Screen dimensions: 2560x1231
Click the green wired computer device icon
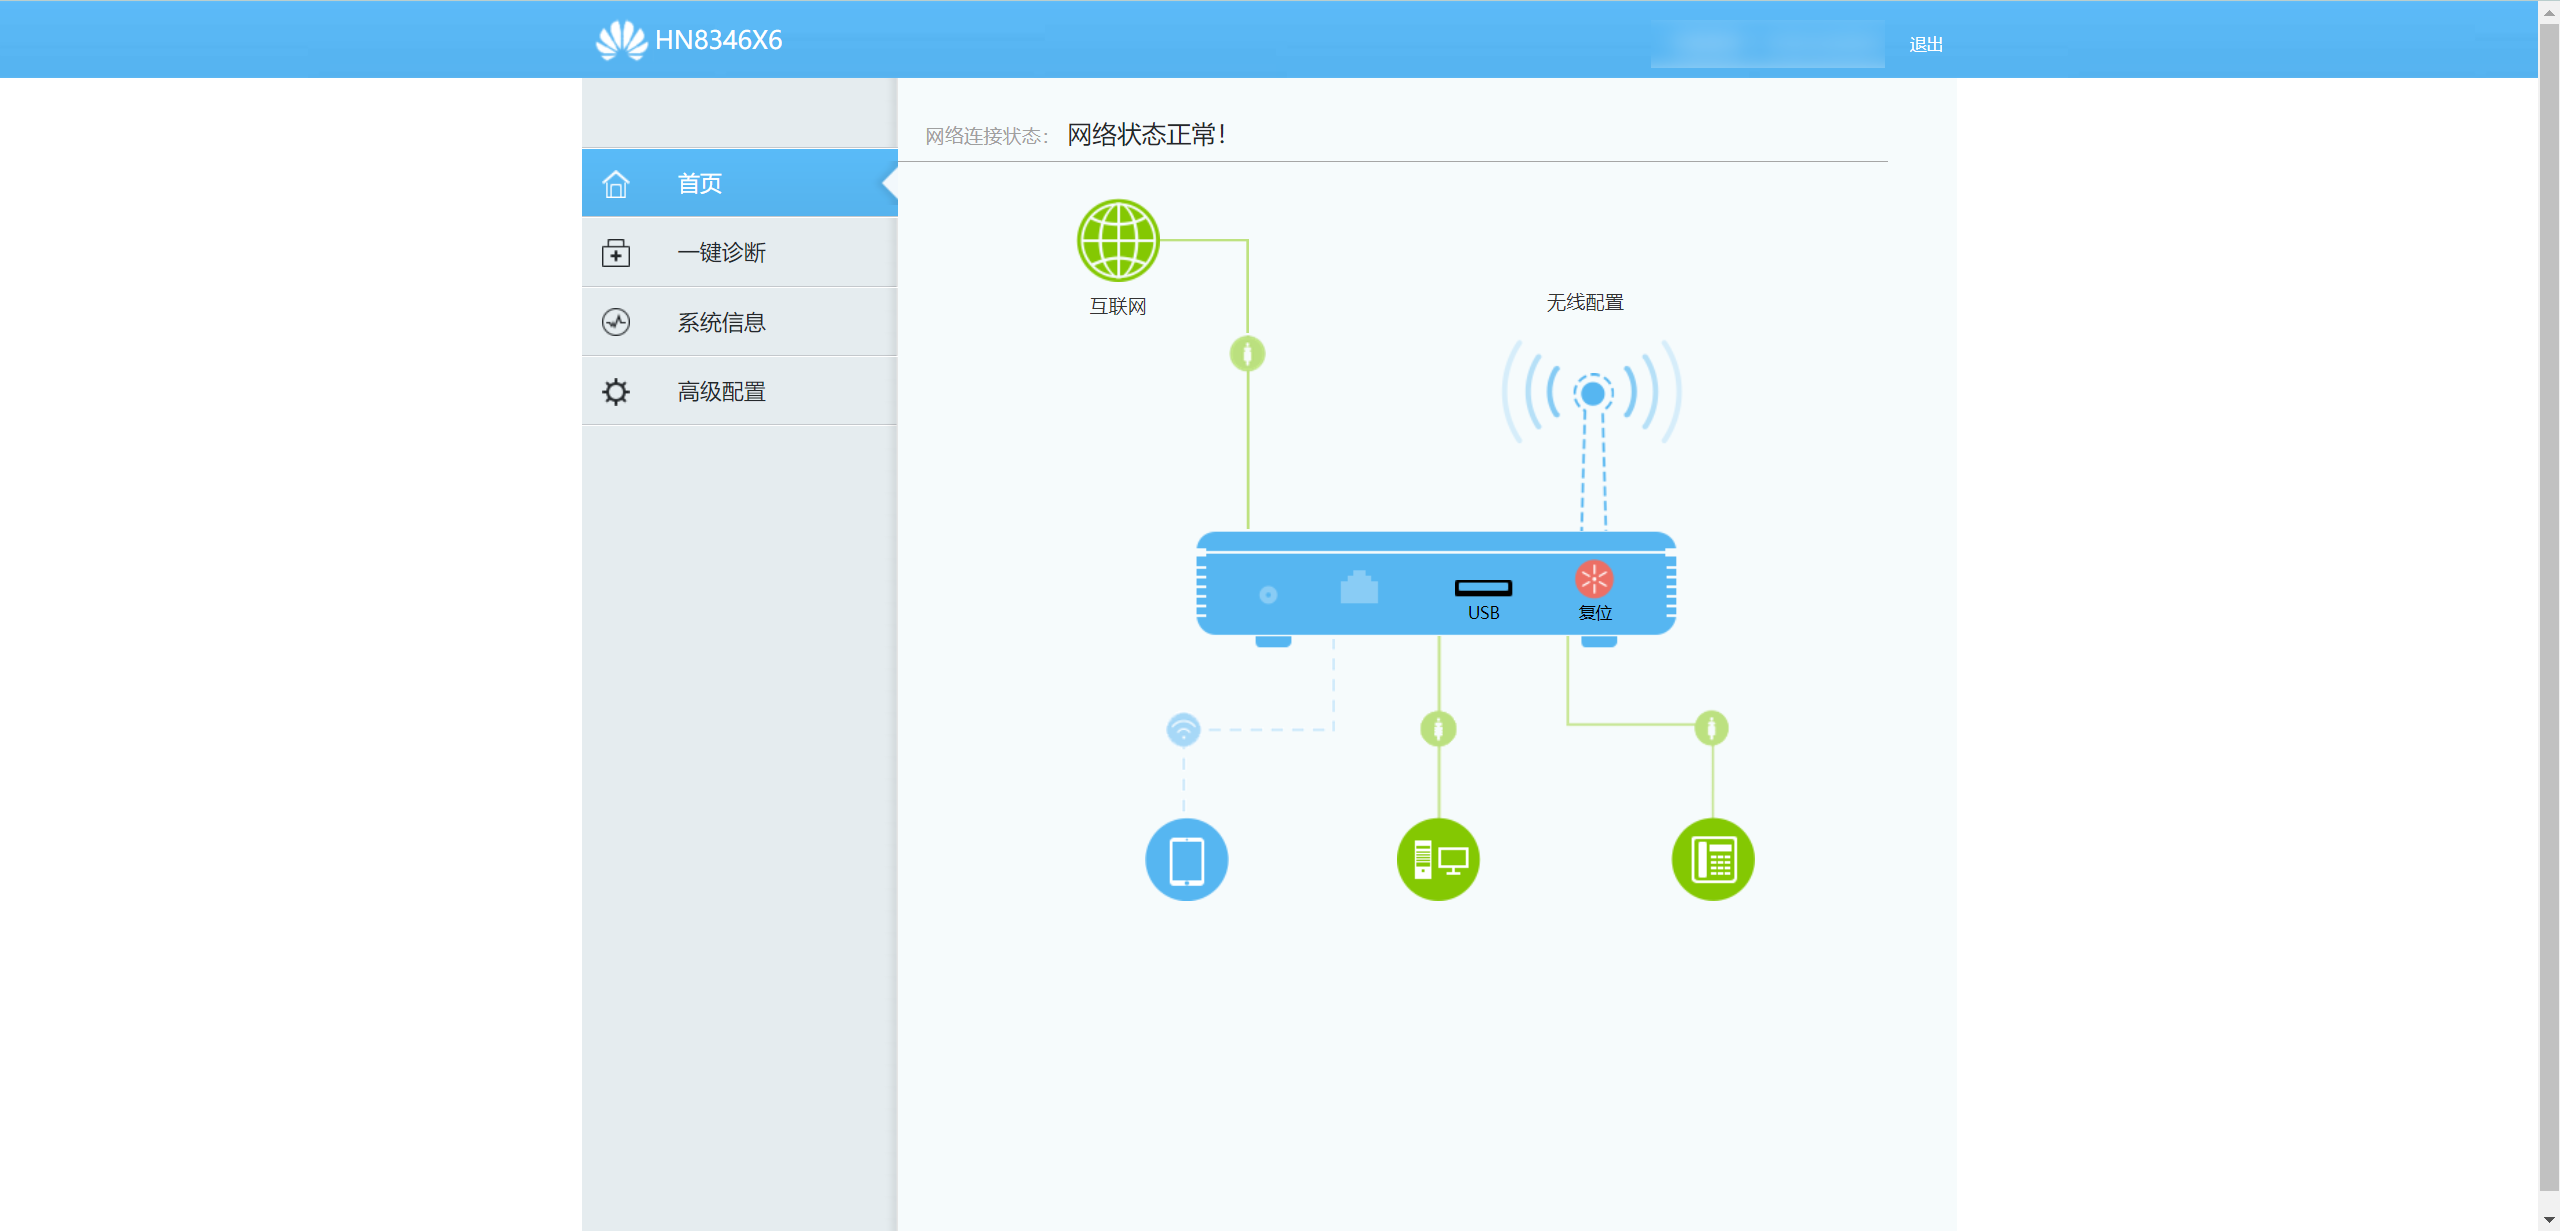pyautogui.click(x=1438, y=860)
